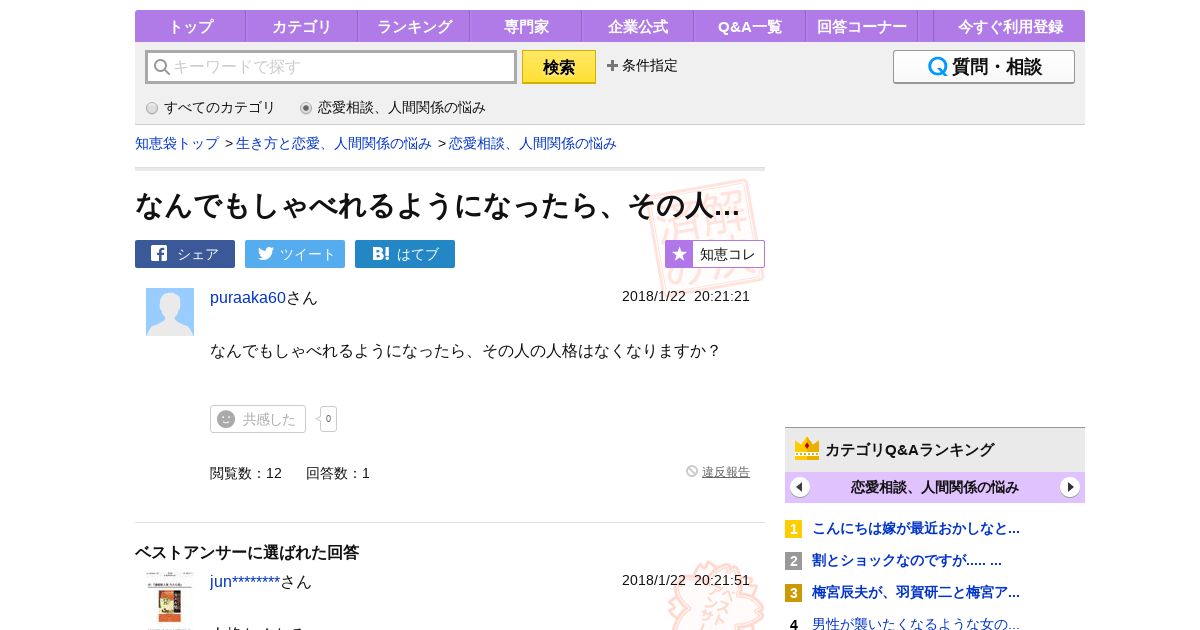Open puraaka60 avatar image

click(x=170, y=312)
